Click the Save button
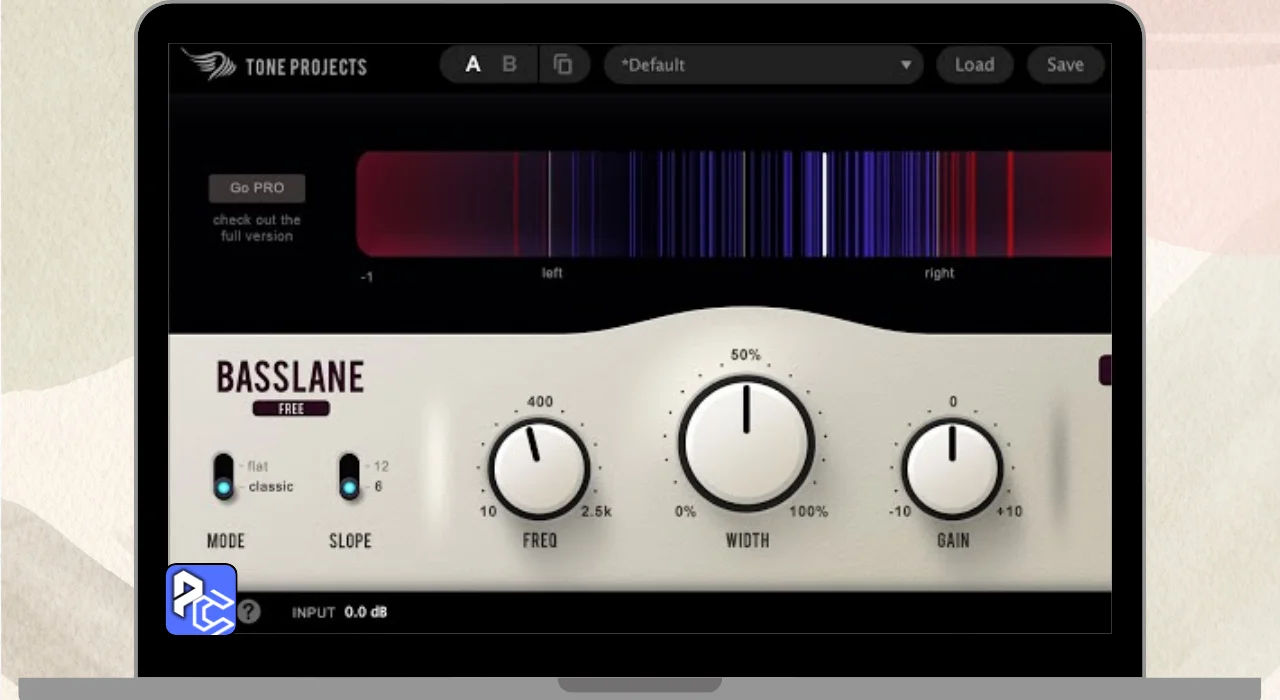Image resolution: width=1280 pixels, height=700 pixels. coord(1065,65)
